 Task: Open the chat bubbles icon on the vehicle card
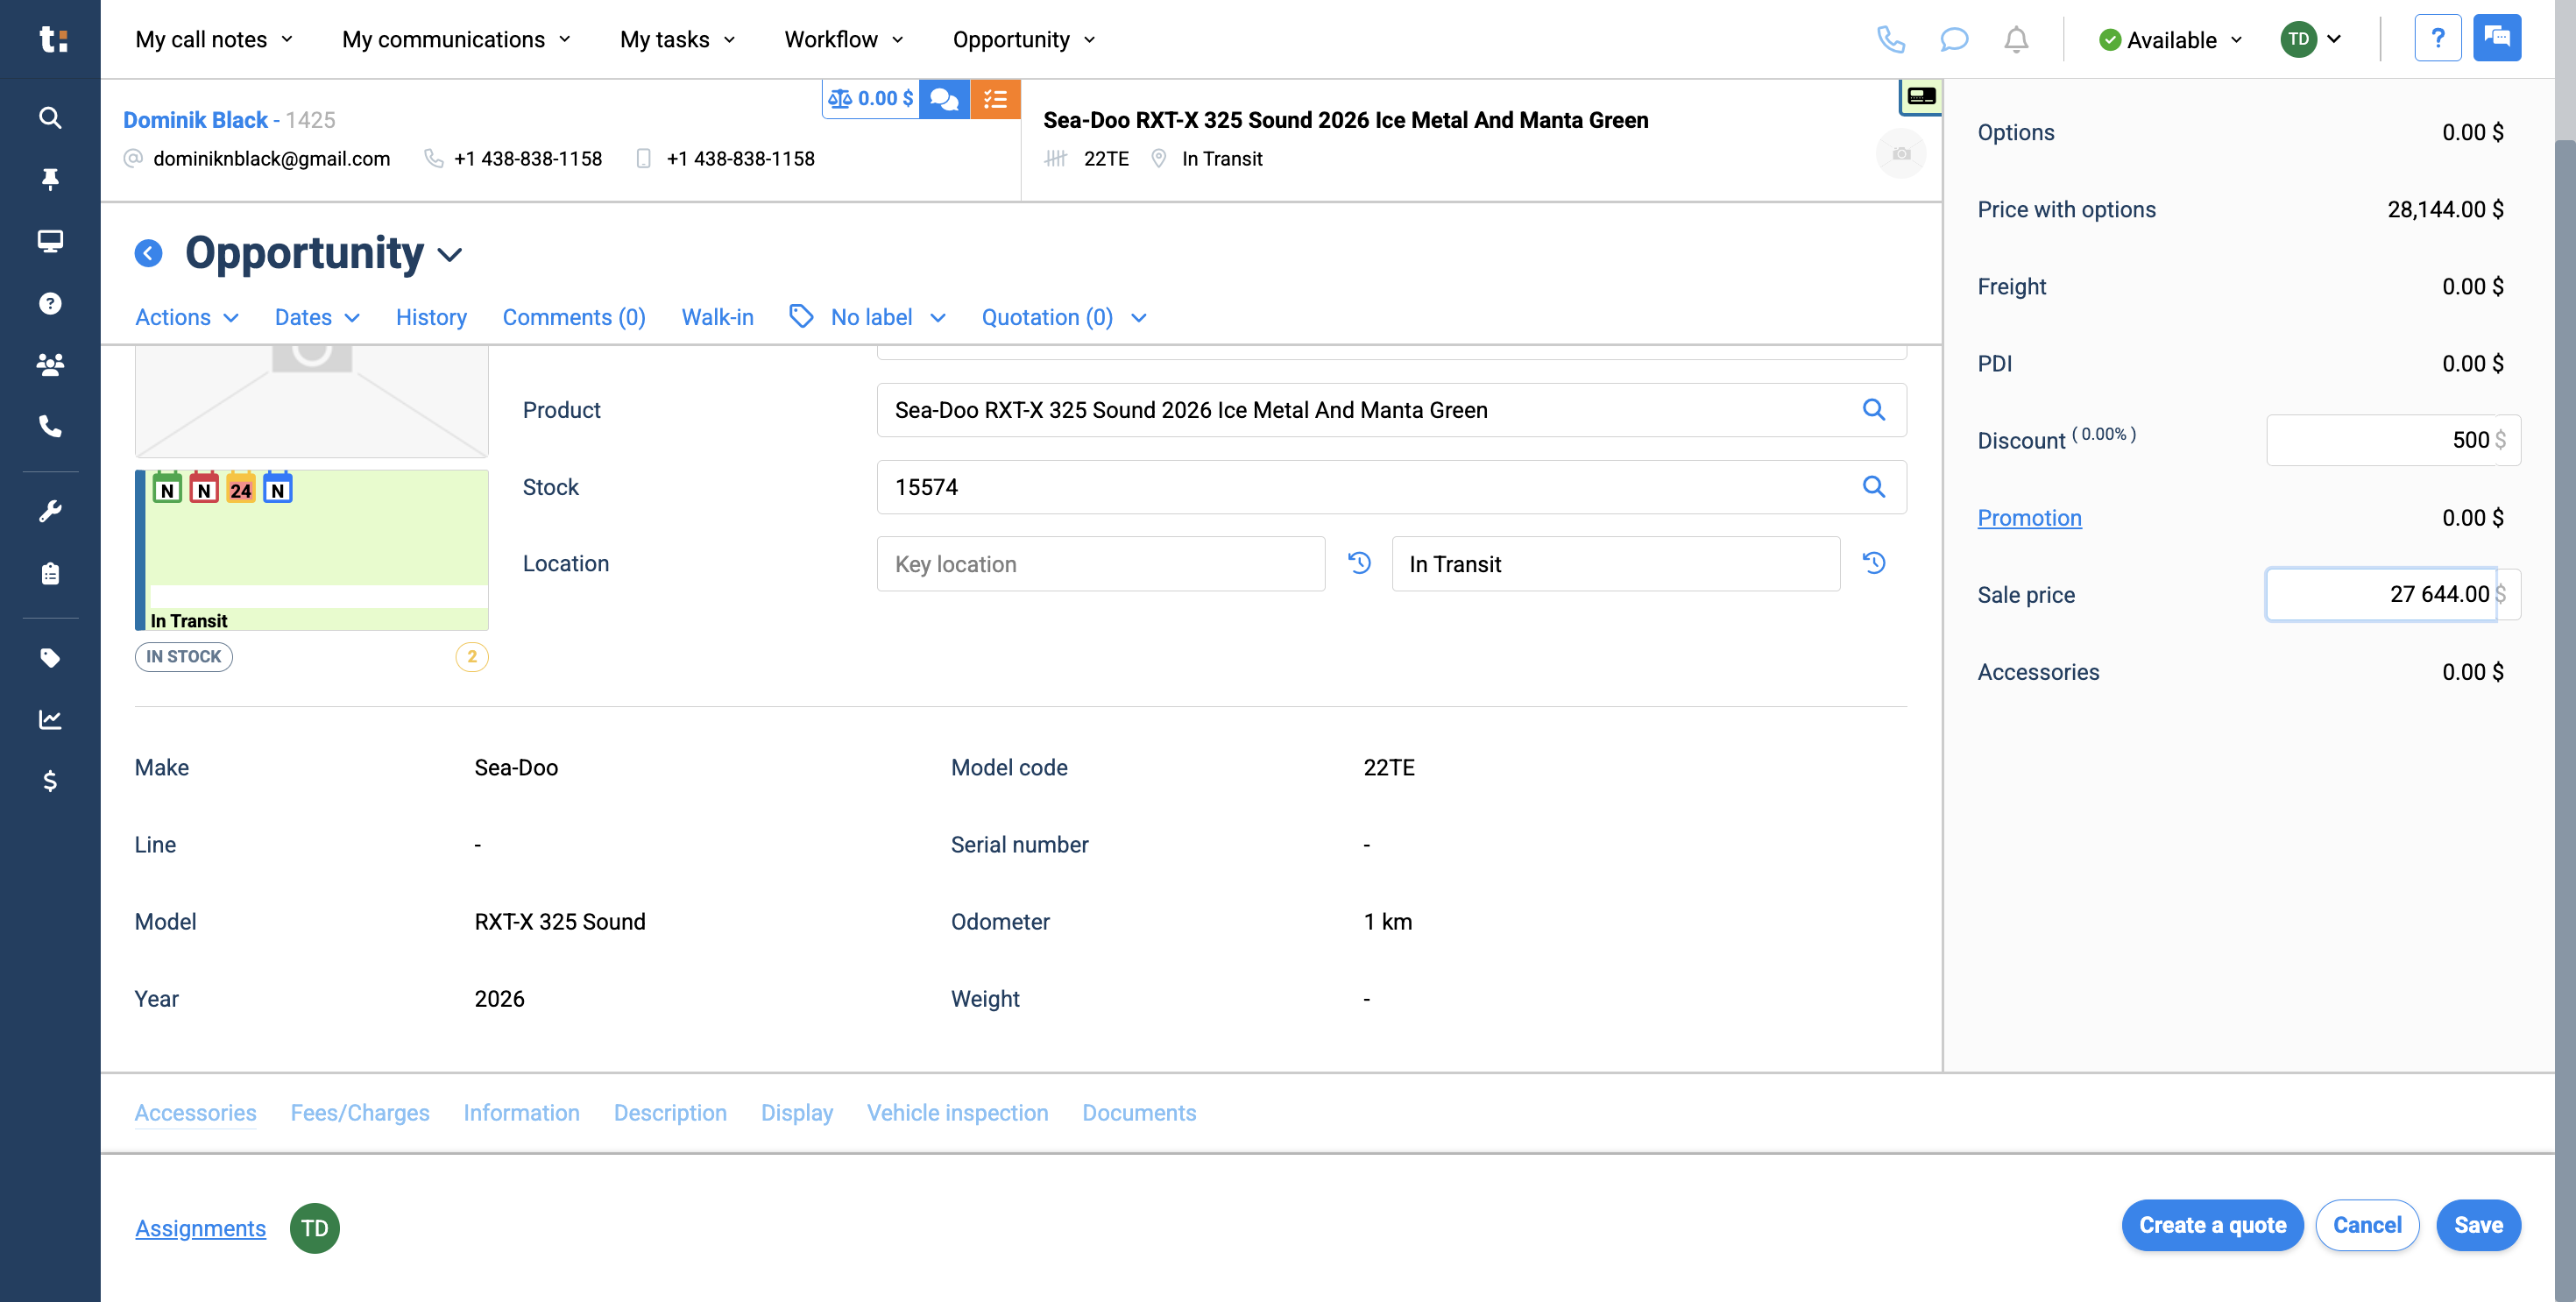pos(943,99)
